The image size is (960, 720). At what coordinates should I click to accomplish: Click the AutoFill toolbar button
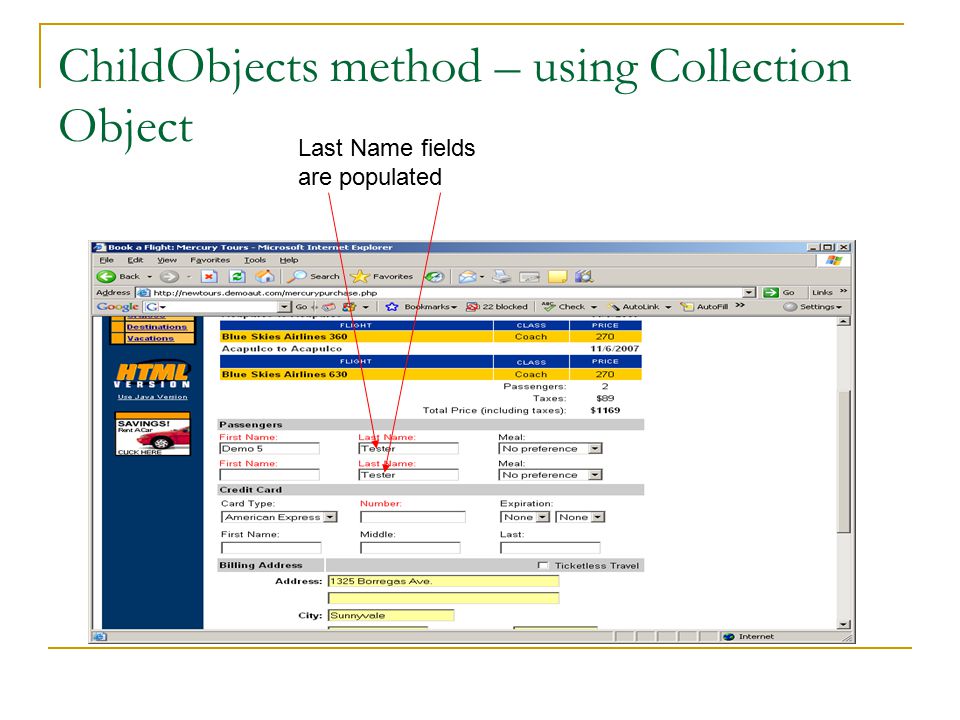(x=705, y=307)
